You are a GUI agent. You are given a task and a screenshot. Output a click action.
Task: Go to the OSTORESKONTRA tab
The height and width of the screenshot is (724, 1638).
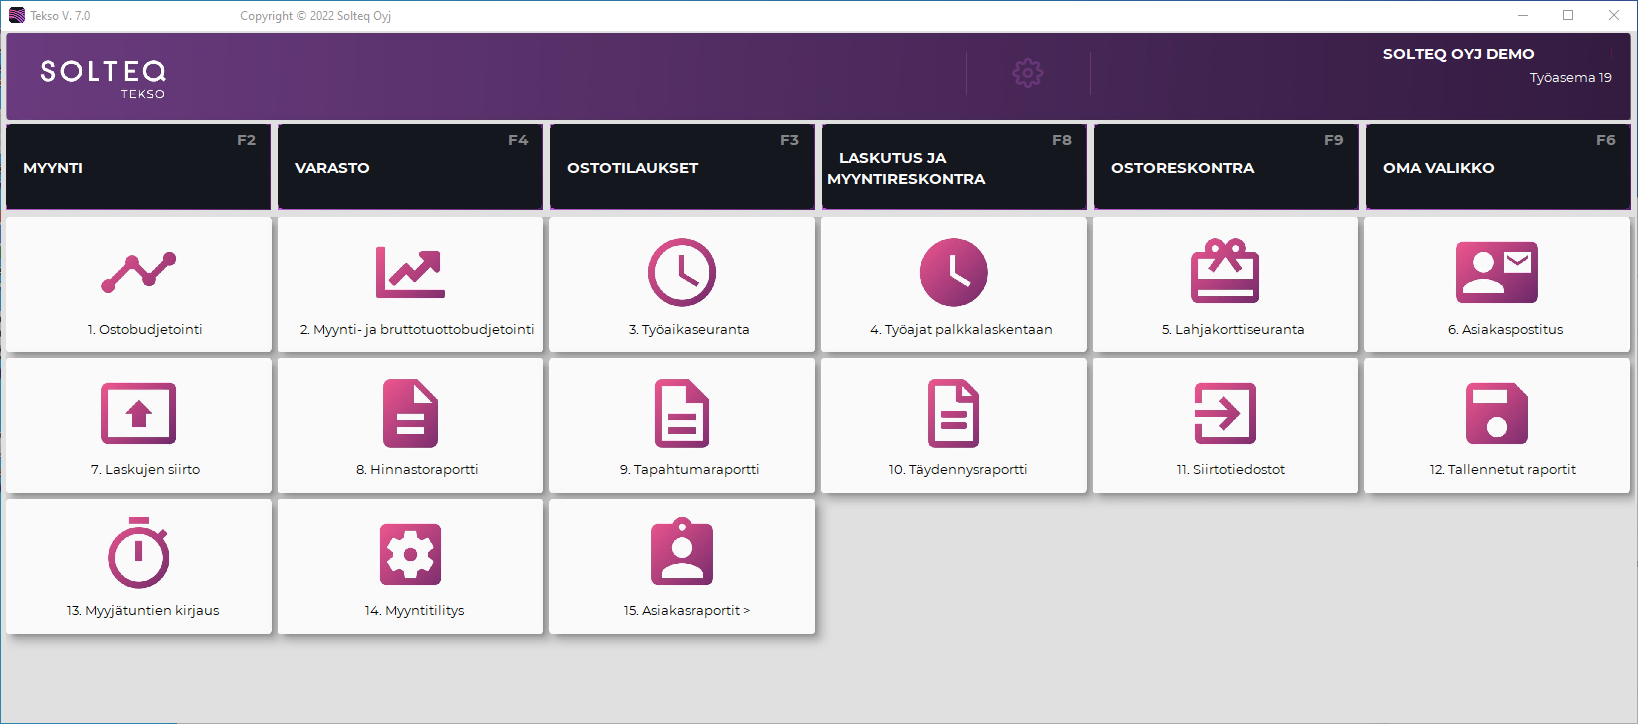tap(1225, 167)
